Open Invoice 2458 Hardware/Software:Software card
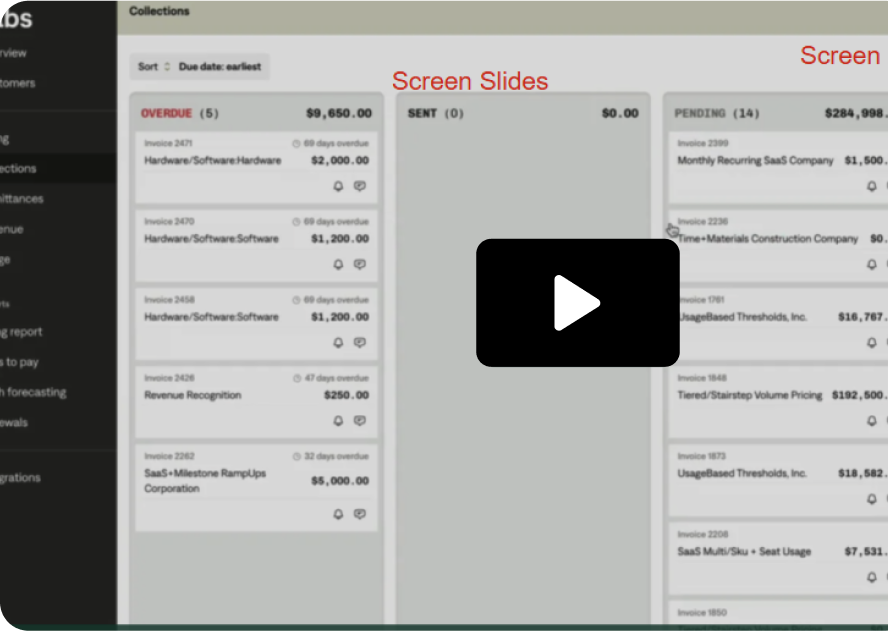The height and width of the screenshot is (631, 888). pyautogui.click(x=256, y=324)
